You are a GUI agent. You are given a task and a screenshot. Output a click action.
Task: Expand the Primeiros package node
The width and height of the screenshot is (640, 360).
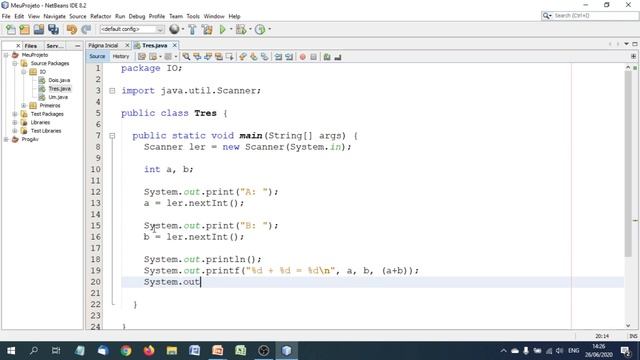(24, 105)
